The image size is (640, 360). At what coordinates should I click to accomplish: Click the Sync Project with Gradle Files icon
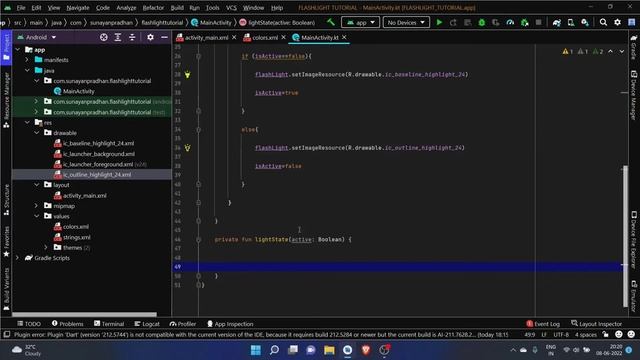pos(557,22)
